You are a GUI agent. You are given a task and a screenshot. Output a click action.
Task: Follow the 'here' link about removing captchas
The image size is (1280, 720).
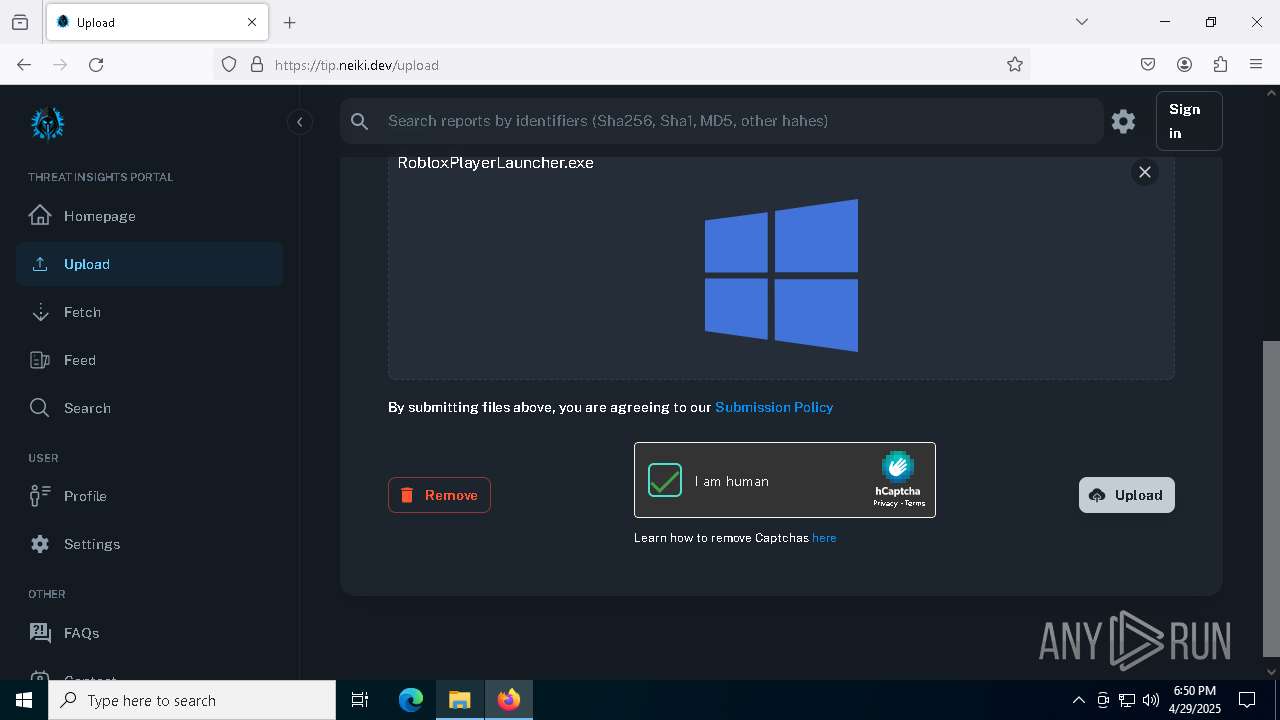tap(824, 538)
